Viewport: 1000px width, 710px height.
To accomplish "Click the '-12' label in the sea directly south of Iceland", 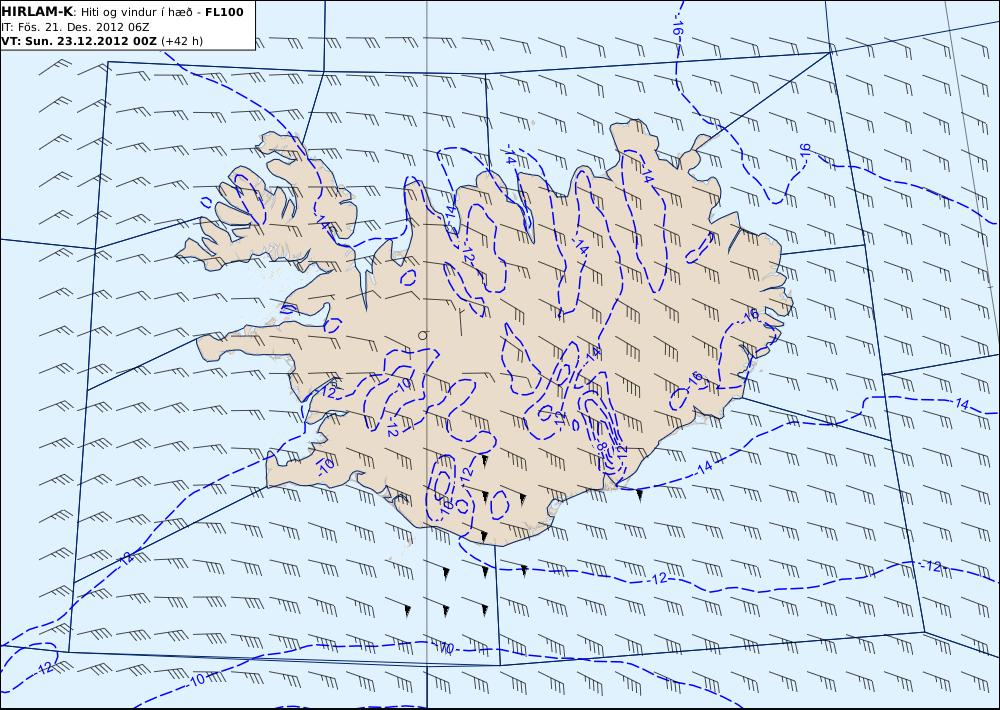I will (x=658, y=578).
